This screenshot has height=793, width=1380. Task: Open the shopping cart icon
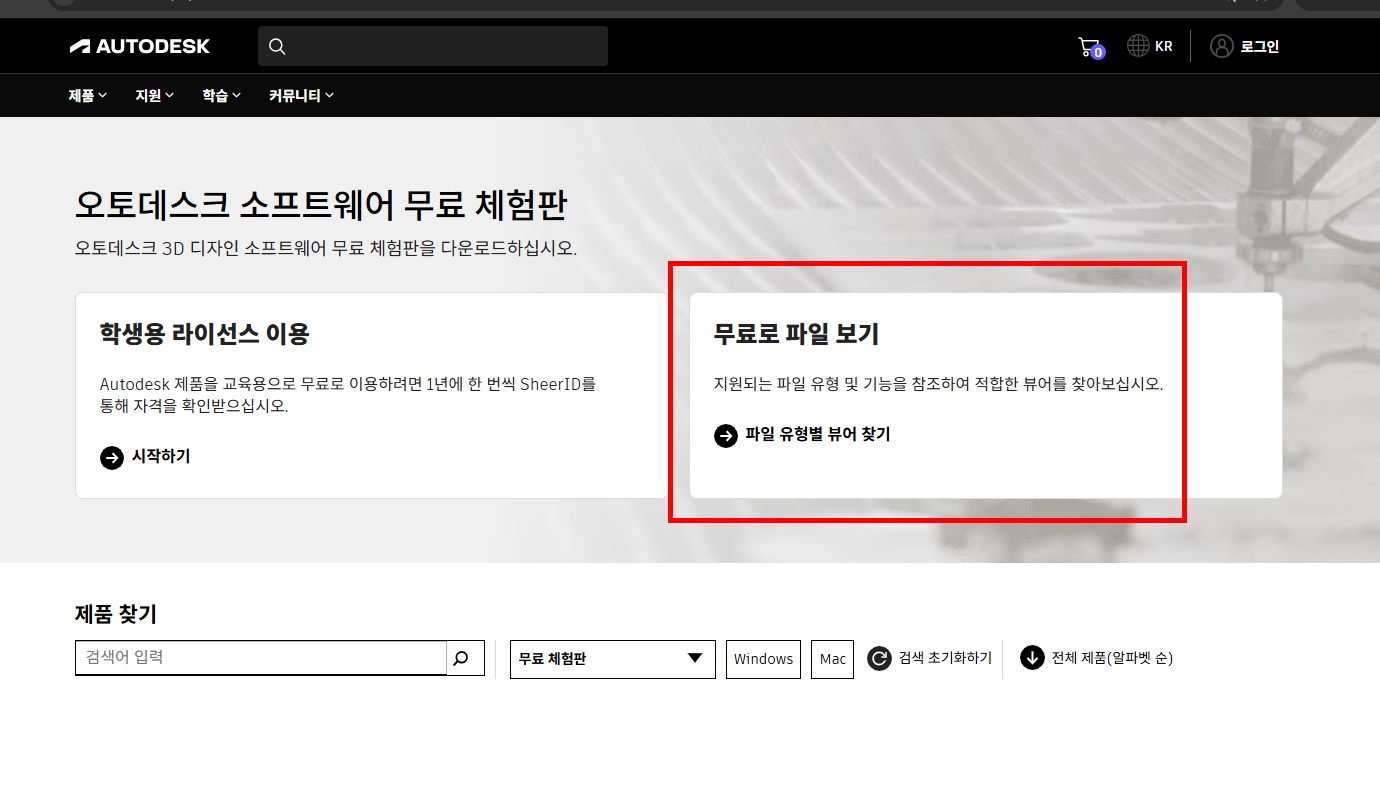pos(1089,45)
